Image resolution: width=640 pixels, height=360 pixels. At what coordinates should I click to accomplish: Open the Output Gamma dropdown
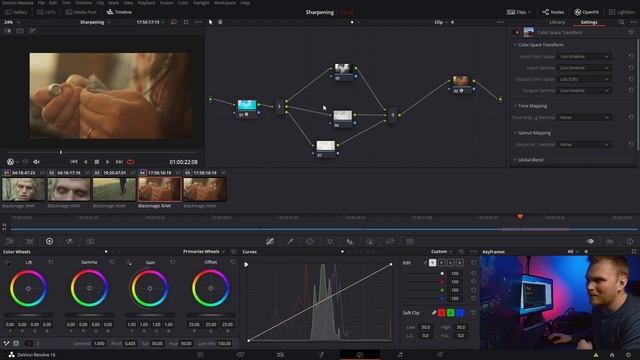point(584,91)
